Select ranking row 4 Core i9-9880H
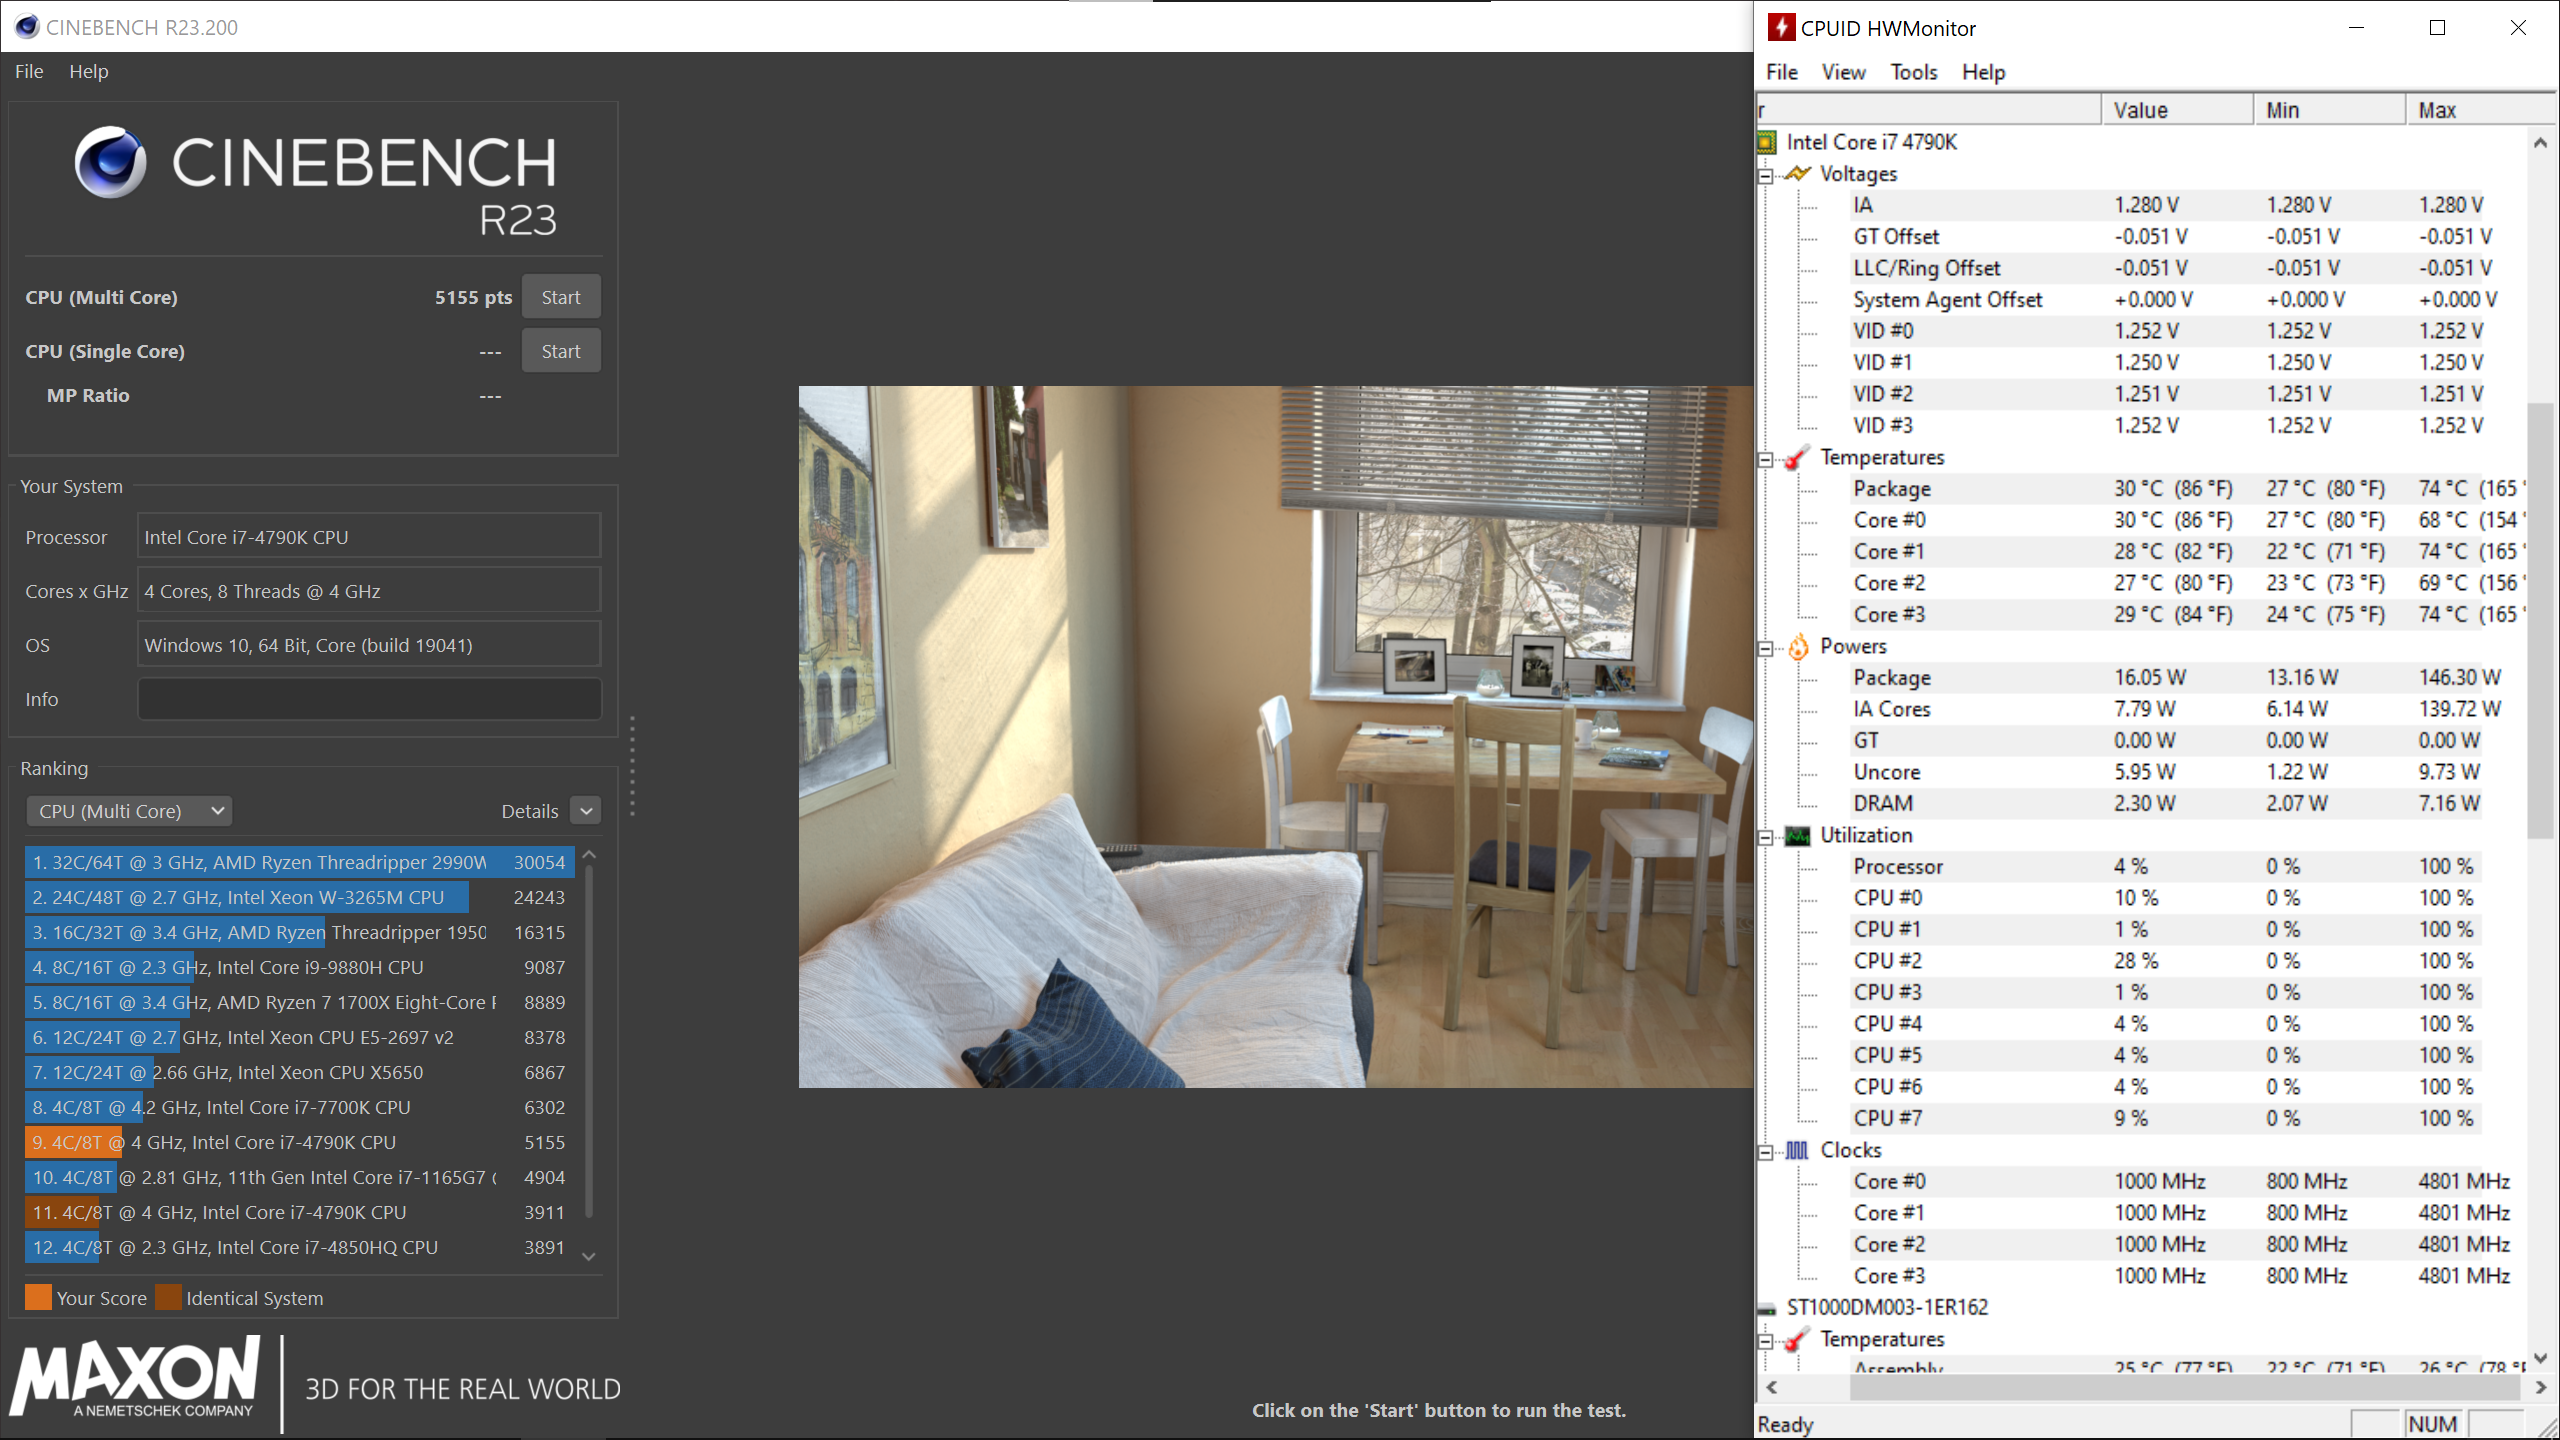2560x1440 pixels. [300, 967]
